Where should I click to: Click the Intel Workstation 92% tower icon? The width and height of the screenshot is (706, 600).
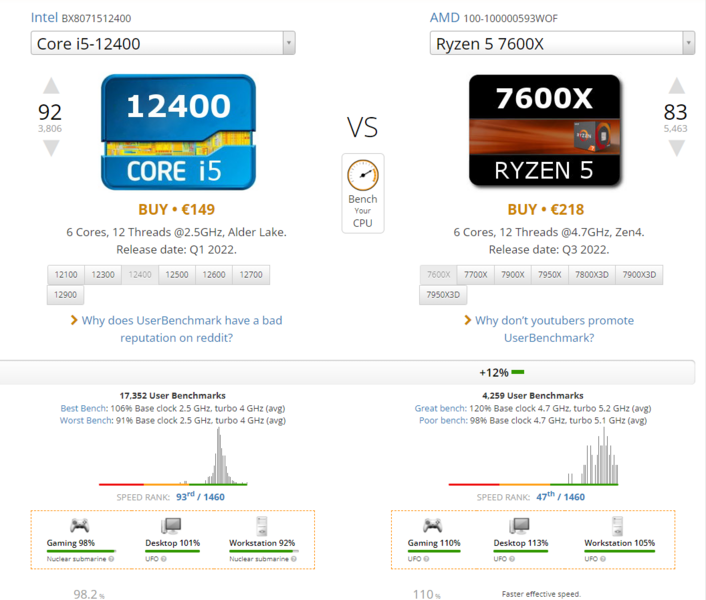click(261, 526)
